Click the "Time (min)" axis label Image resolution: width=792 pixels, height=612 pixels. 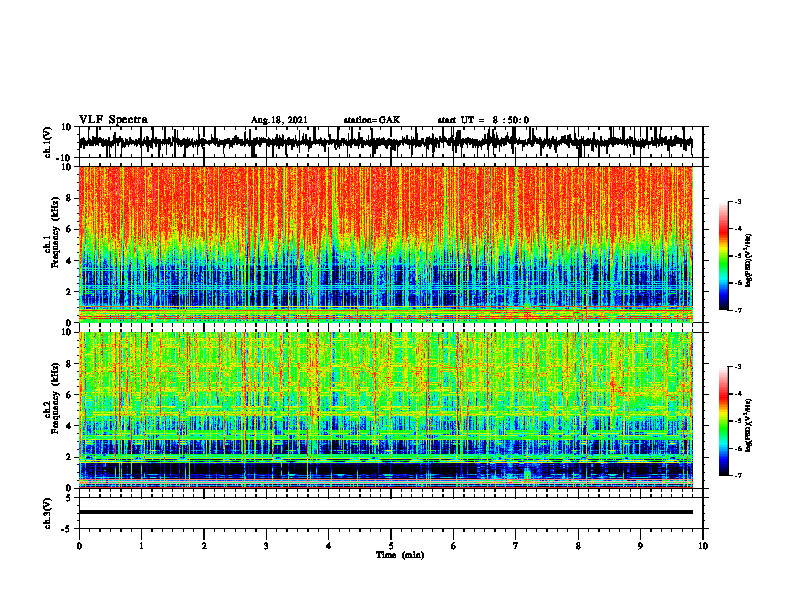tap(400, 555)
